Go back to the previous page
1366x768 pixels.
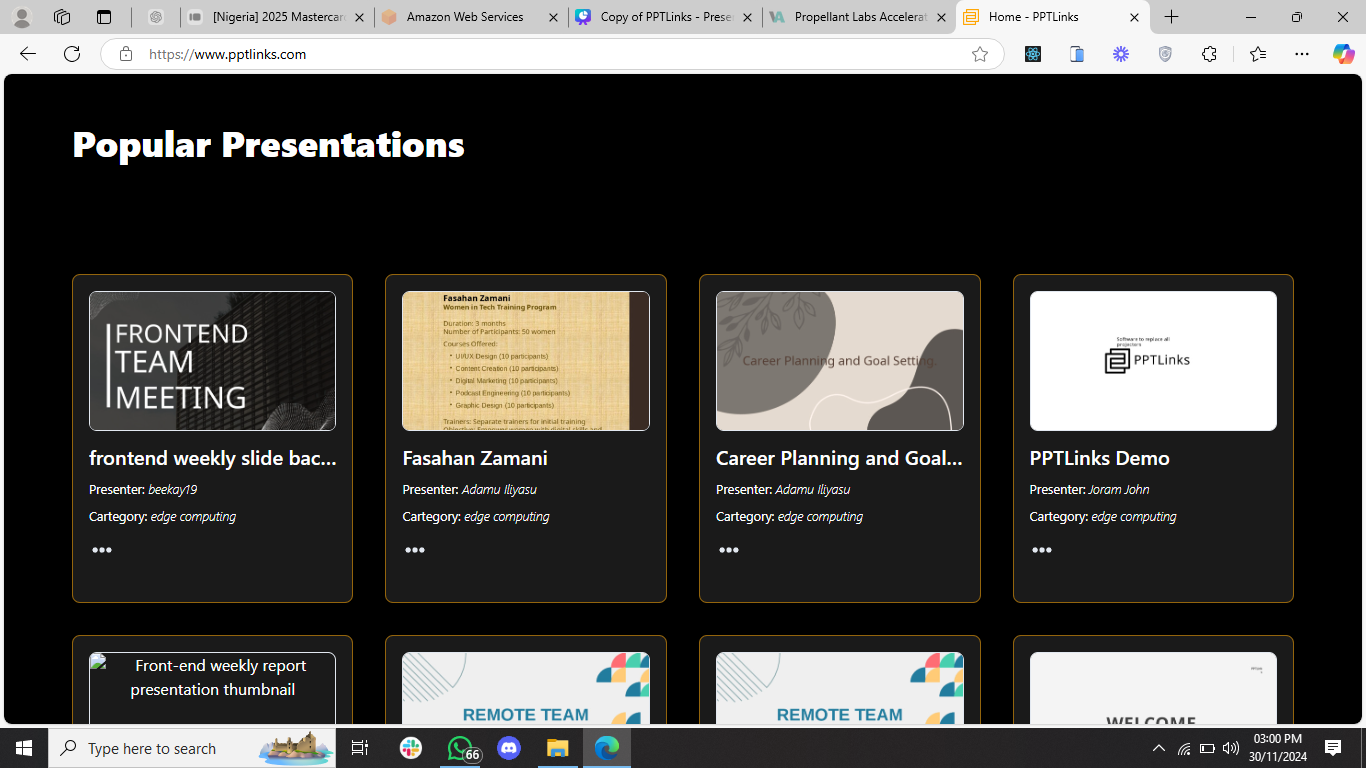point(28,54)
